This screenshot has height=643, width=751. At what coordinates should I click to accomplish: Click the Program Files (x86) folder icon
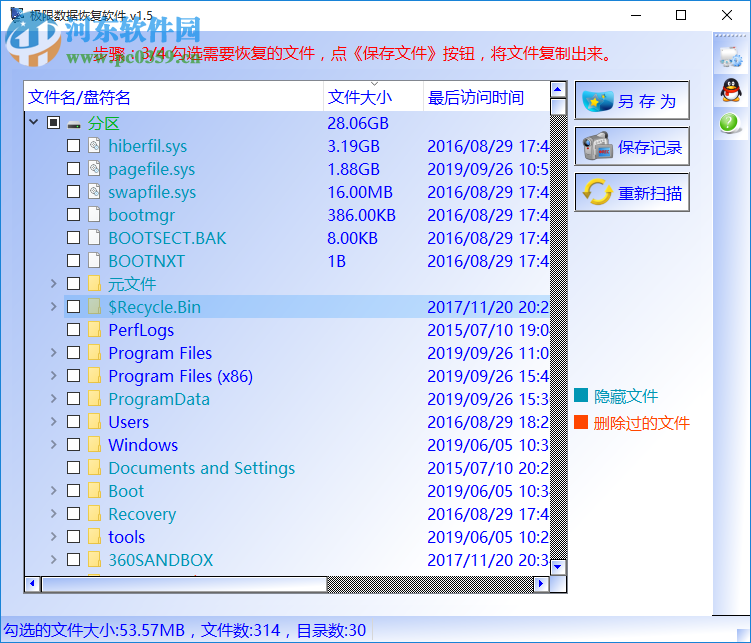click(94, 375)
